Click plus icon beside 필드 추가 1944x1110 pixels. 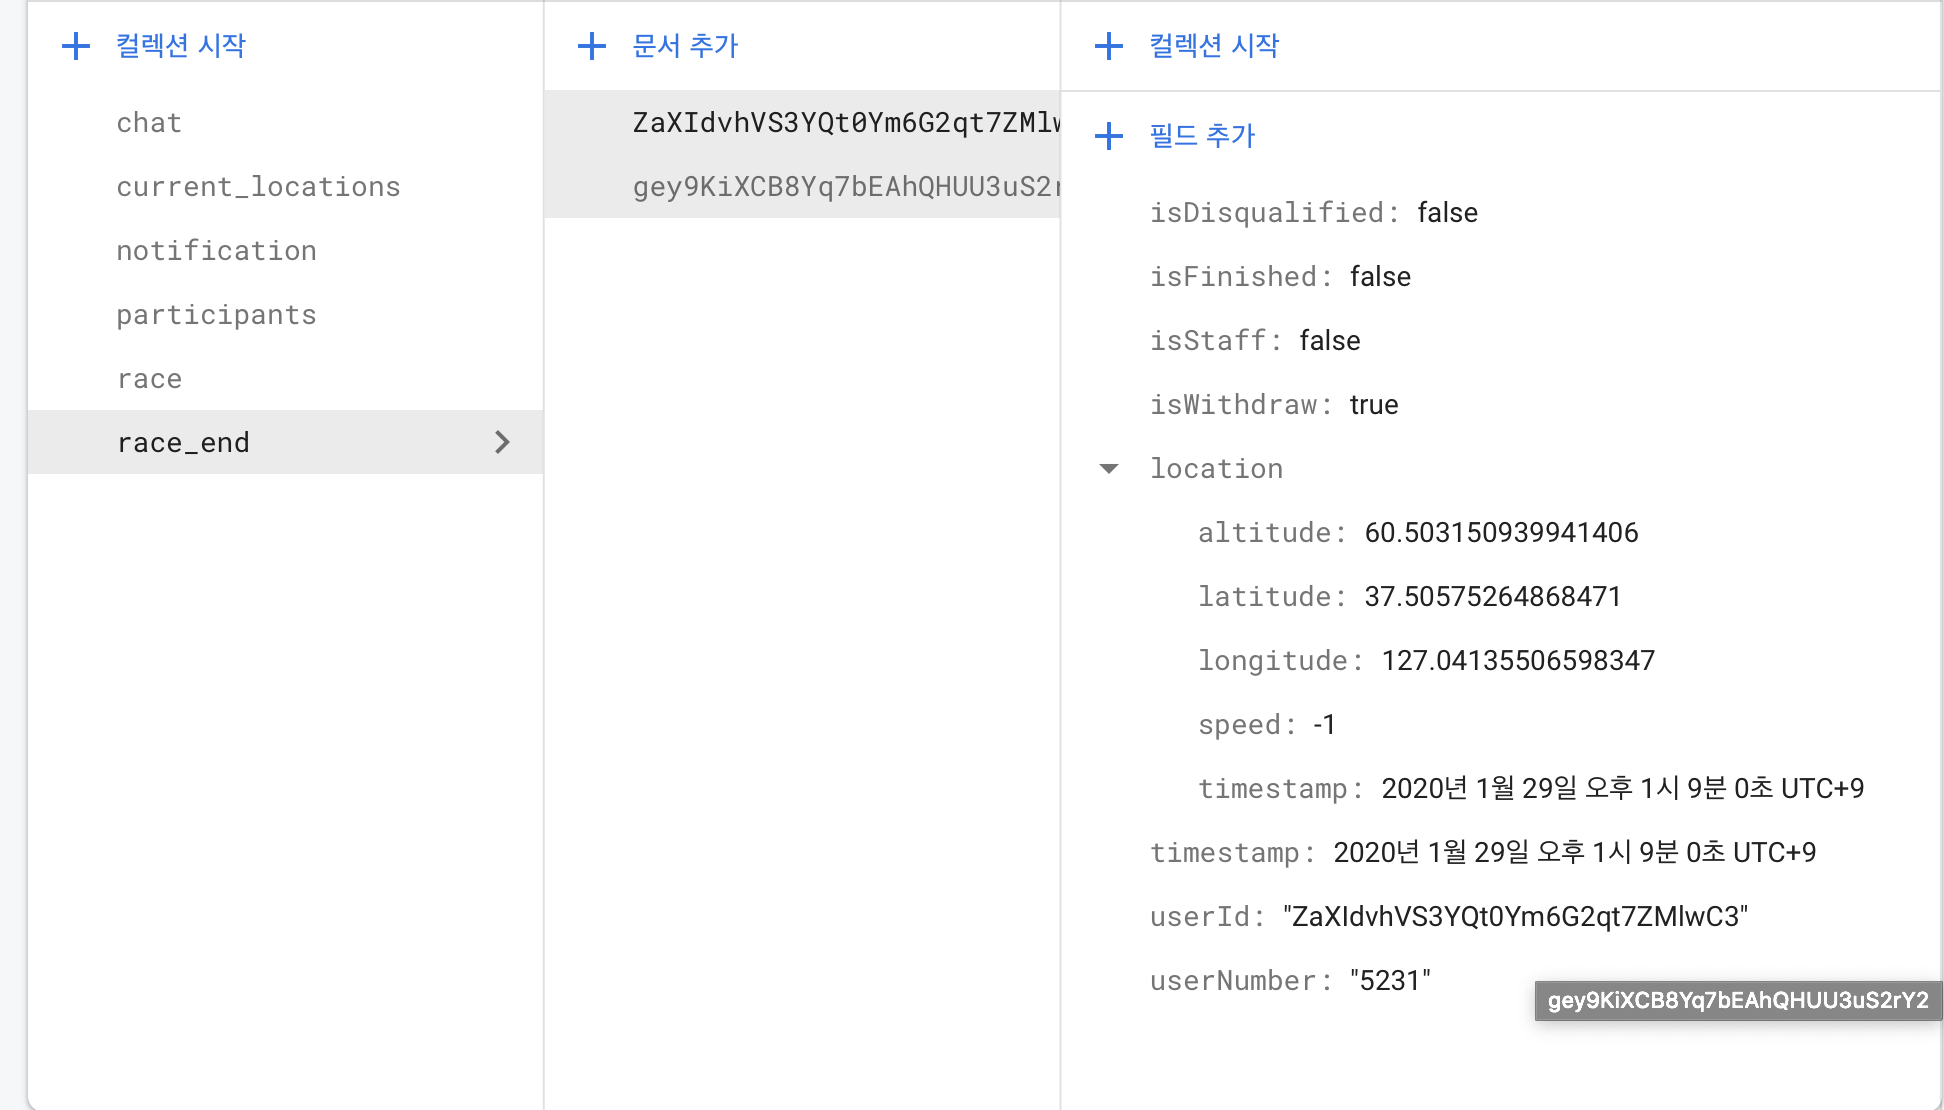coord(1109,136)
